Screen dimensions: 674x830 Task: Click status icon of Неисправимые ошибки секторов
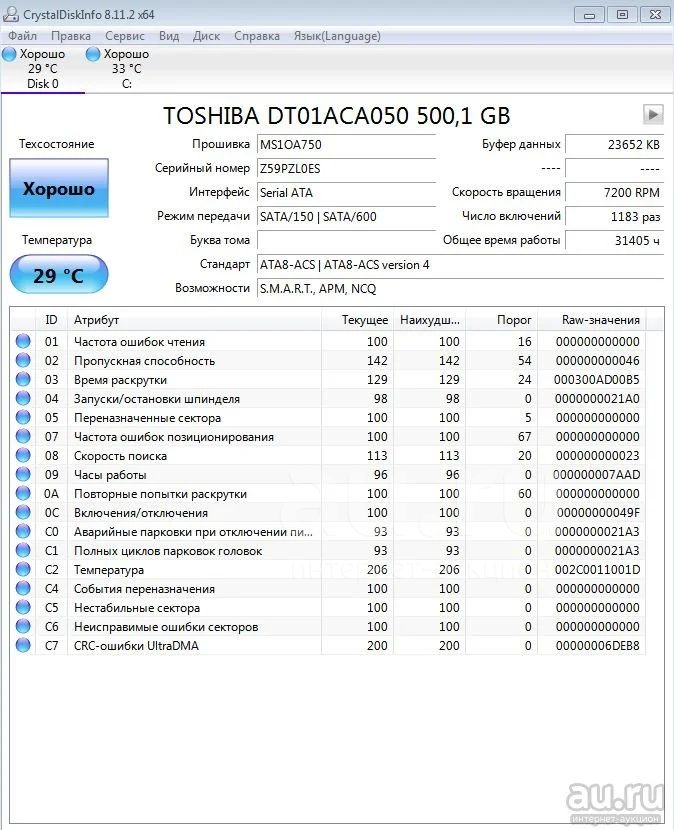[x=23, y=627]
